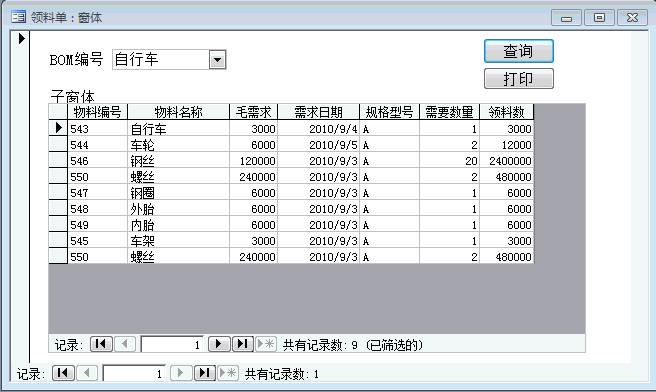Click previous record arrow in subform navigator
Screen dimensions: 656x392
click(x=124, y=344)
